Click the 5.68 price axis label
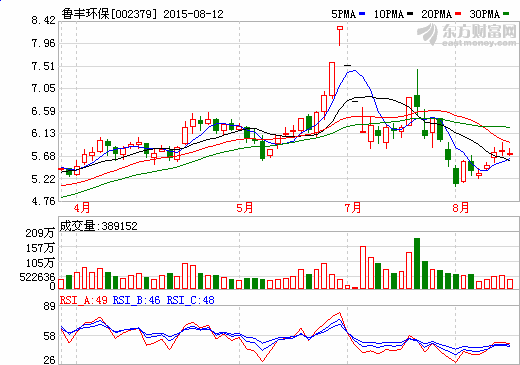 [43, 156]
